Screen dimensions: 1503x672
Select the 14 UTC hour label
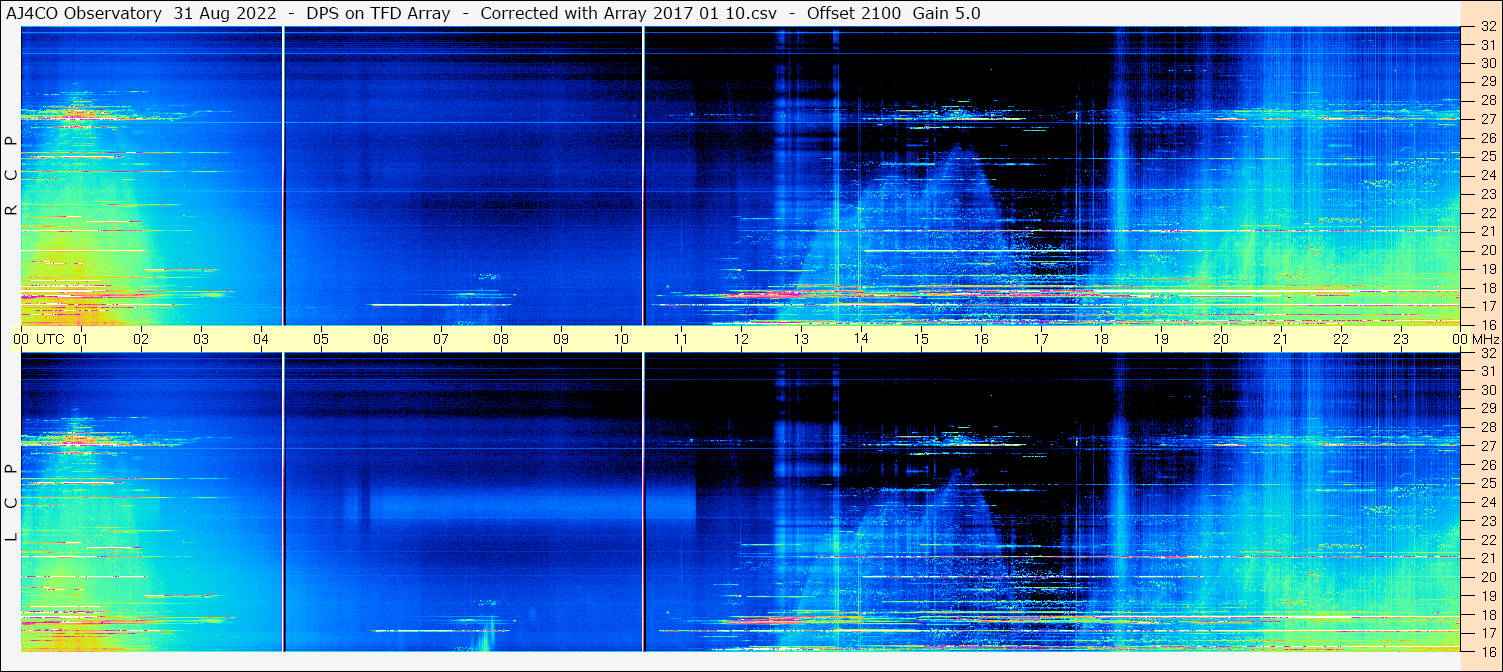coord(861,339)
